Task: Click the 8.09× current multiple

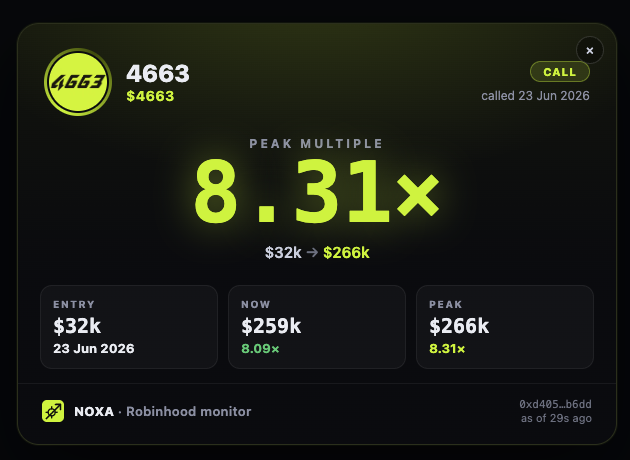Action: pyautogui.click(x=260, y=348)
